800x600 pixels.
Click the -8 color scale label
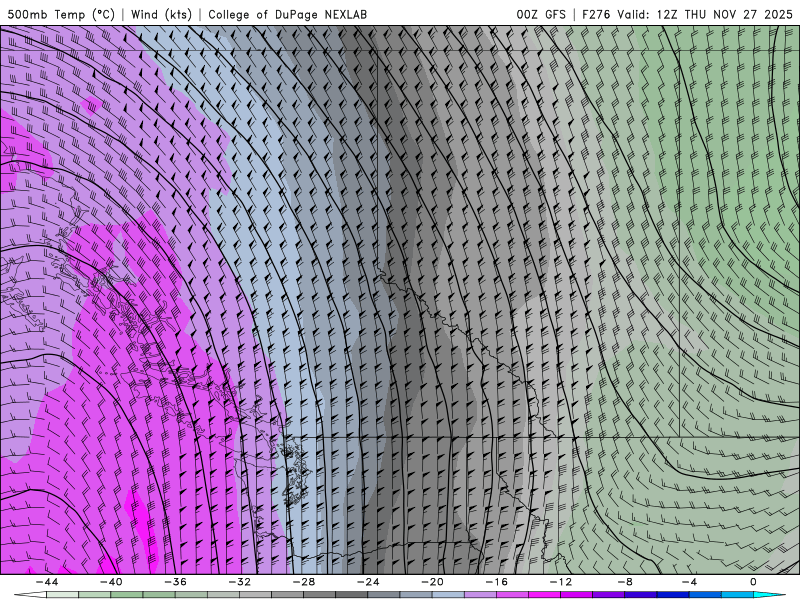[626, 582]
